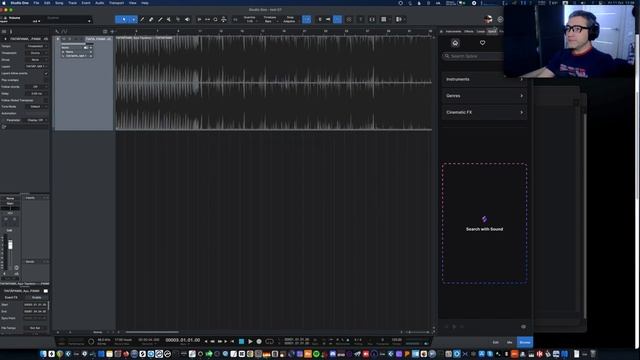This screenshot has width=640, height=360.
Task: Select the Listen speaker tool
Action: (187, 19)
